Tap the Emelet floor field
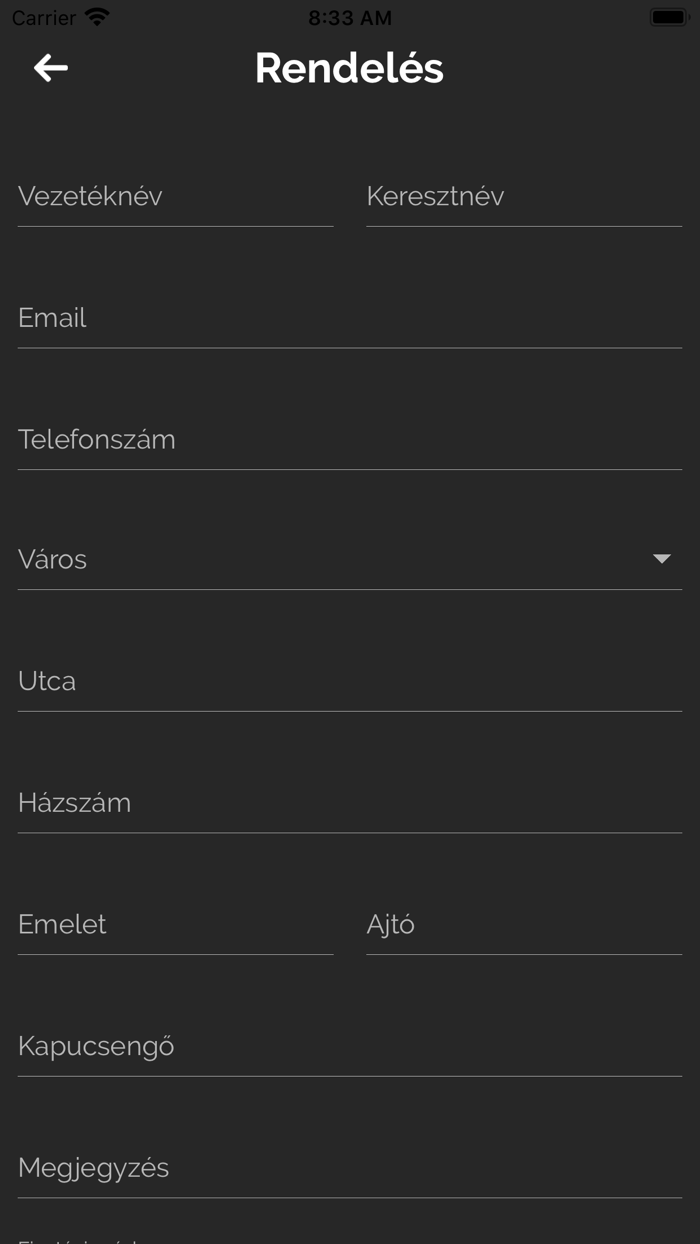Screen dimensions: 700x1244 175,925
